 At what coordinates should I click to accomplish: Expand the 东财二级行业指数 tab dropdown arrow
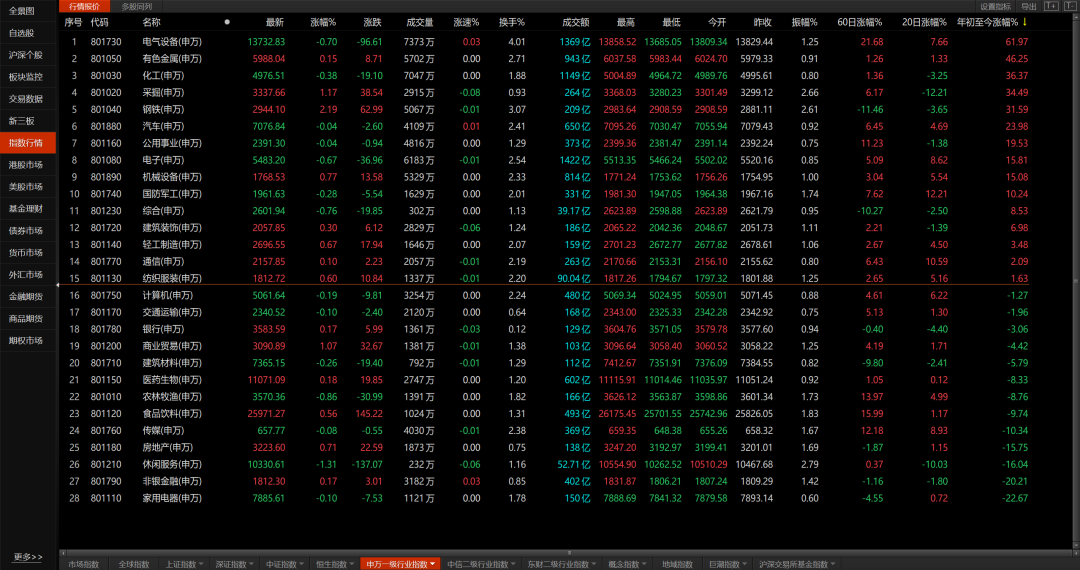[594, 564]
